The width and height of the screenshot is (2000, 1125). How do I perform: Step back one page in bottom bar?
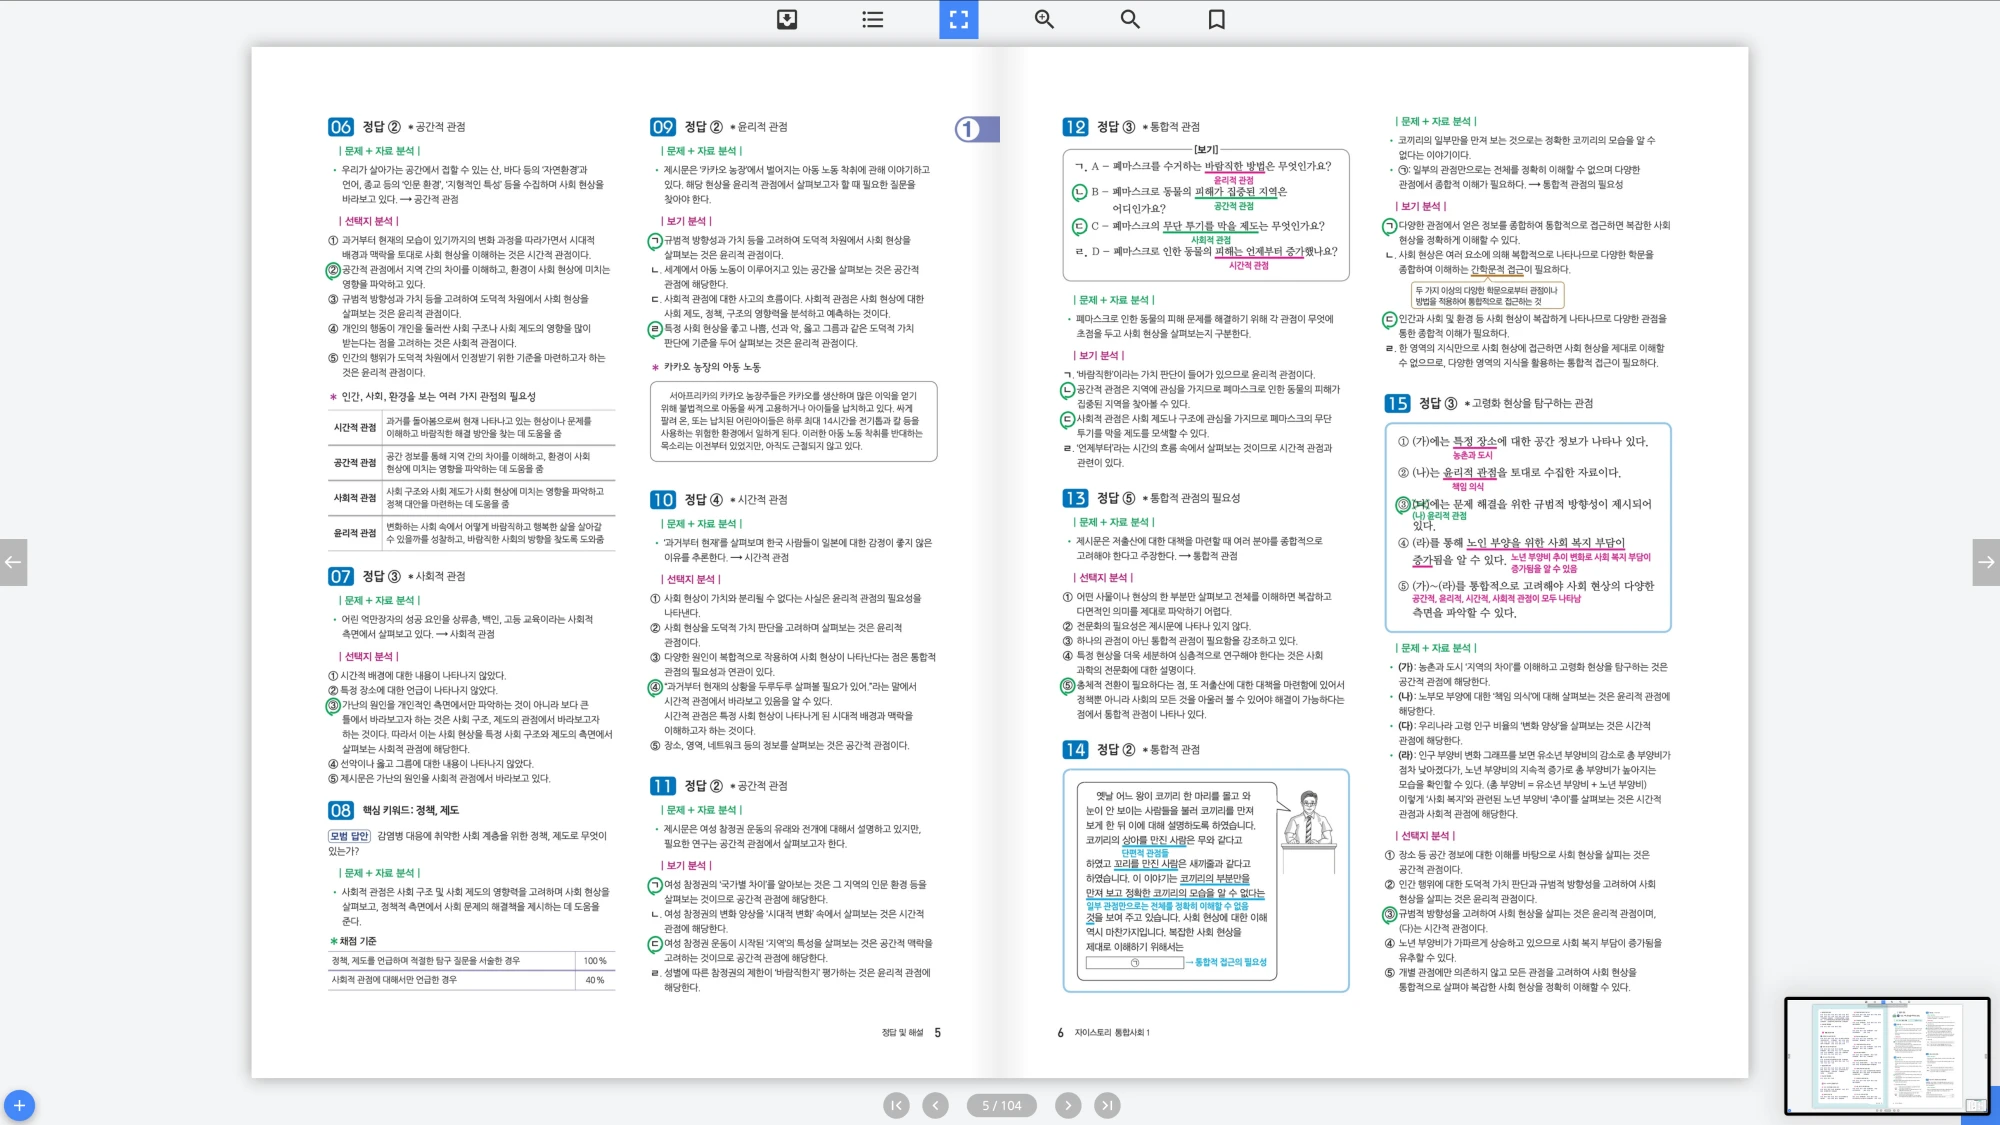tap(935, 1105)
